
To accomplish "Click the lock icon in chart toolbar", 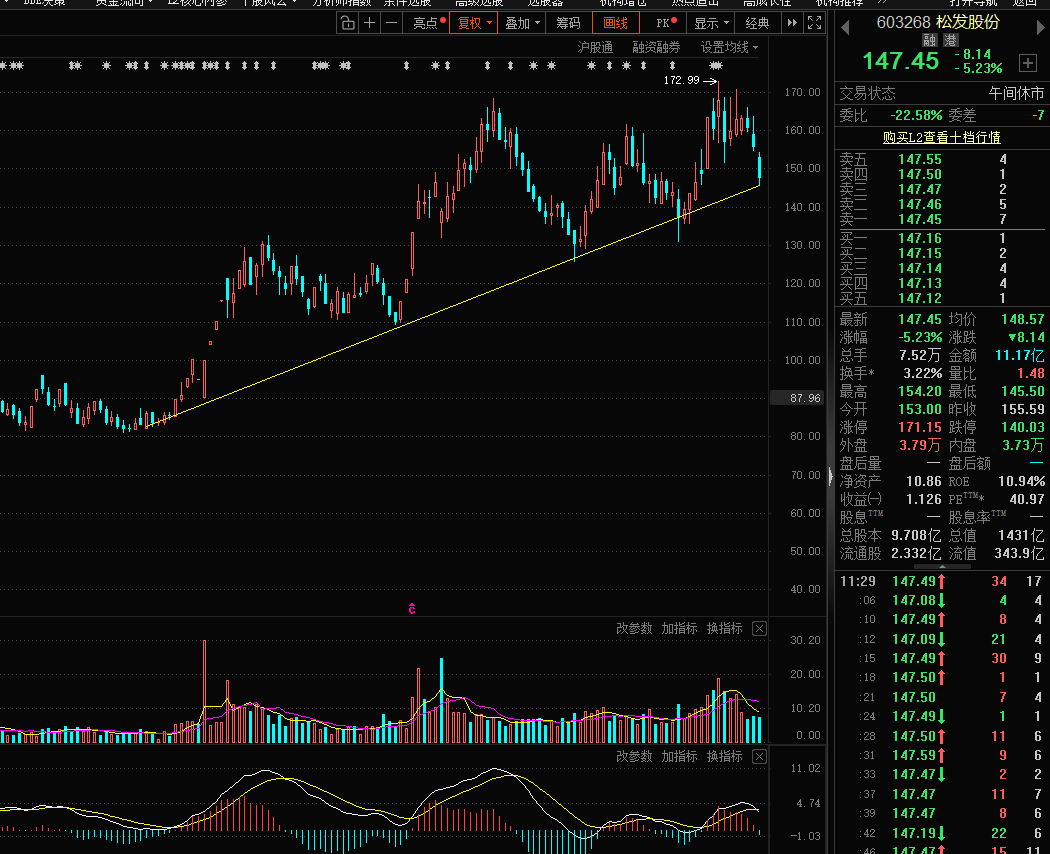I will tap(347, 23).
